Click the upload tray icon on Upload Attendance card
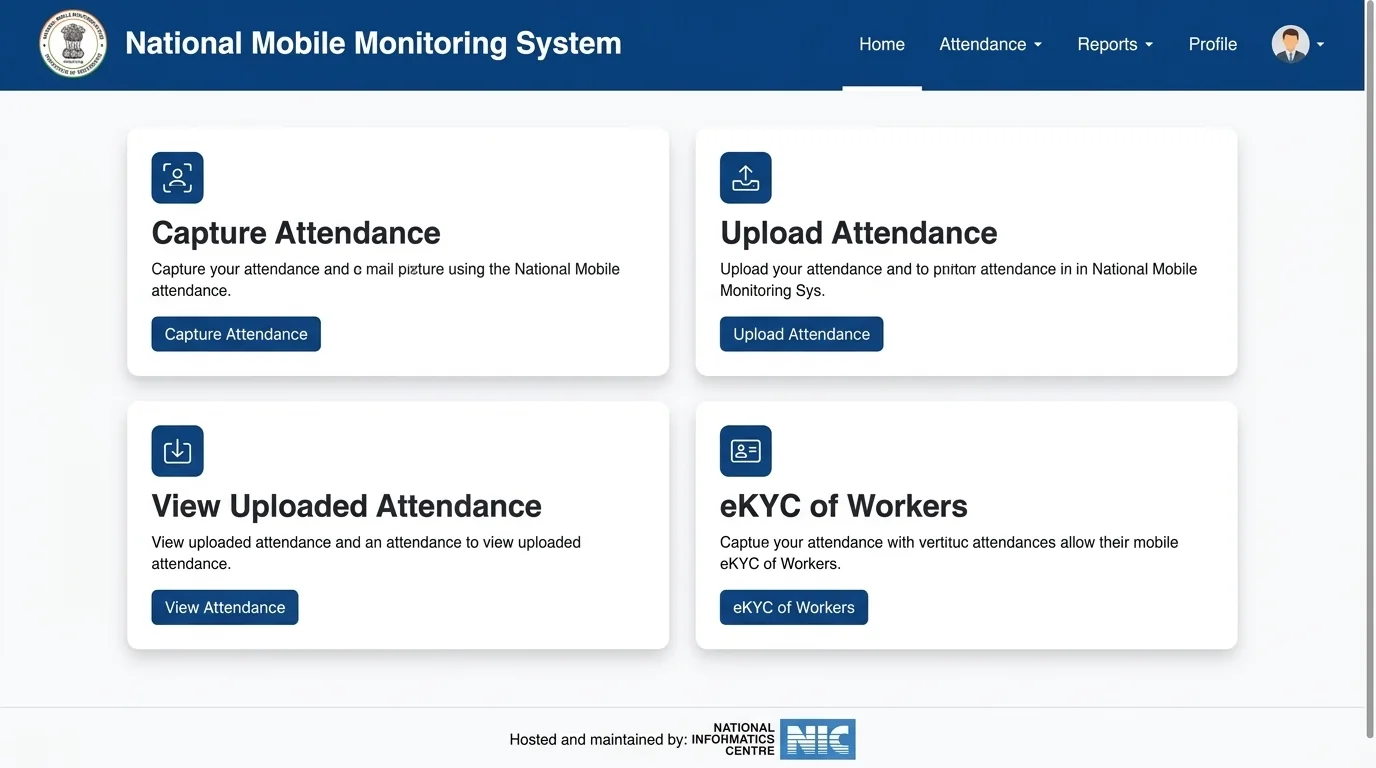The height and width of the screenshot is (768, 1376). pos(746,178)
